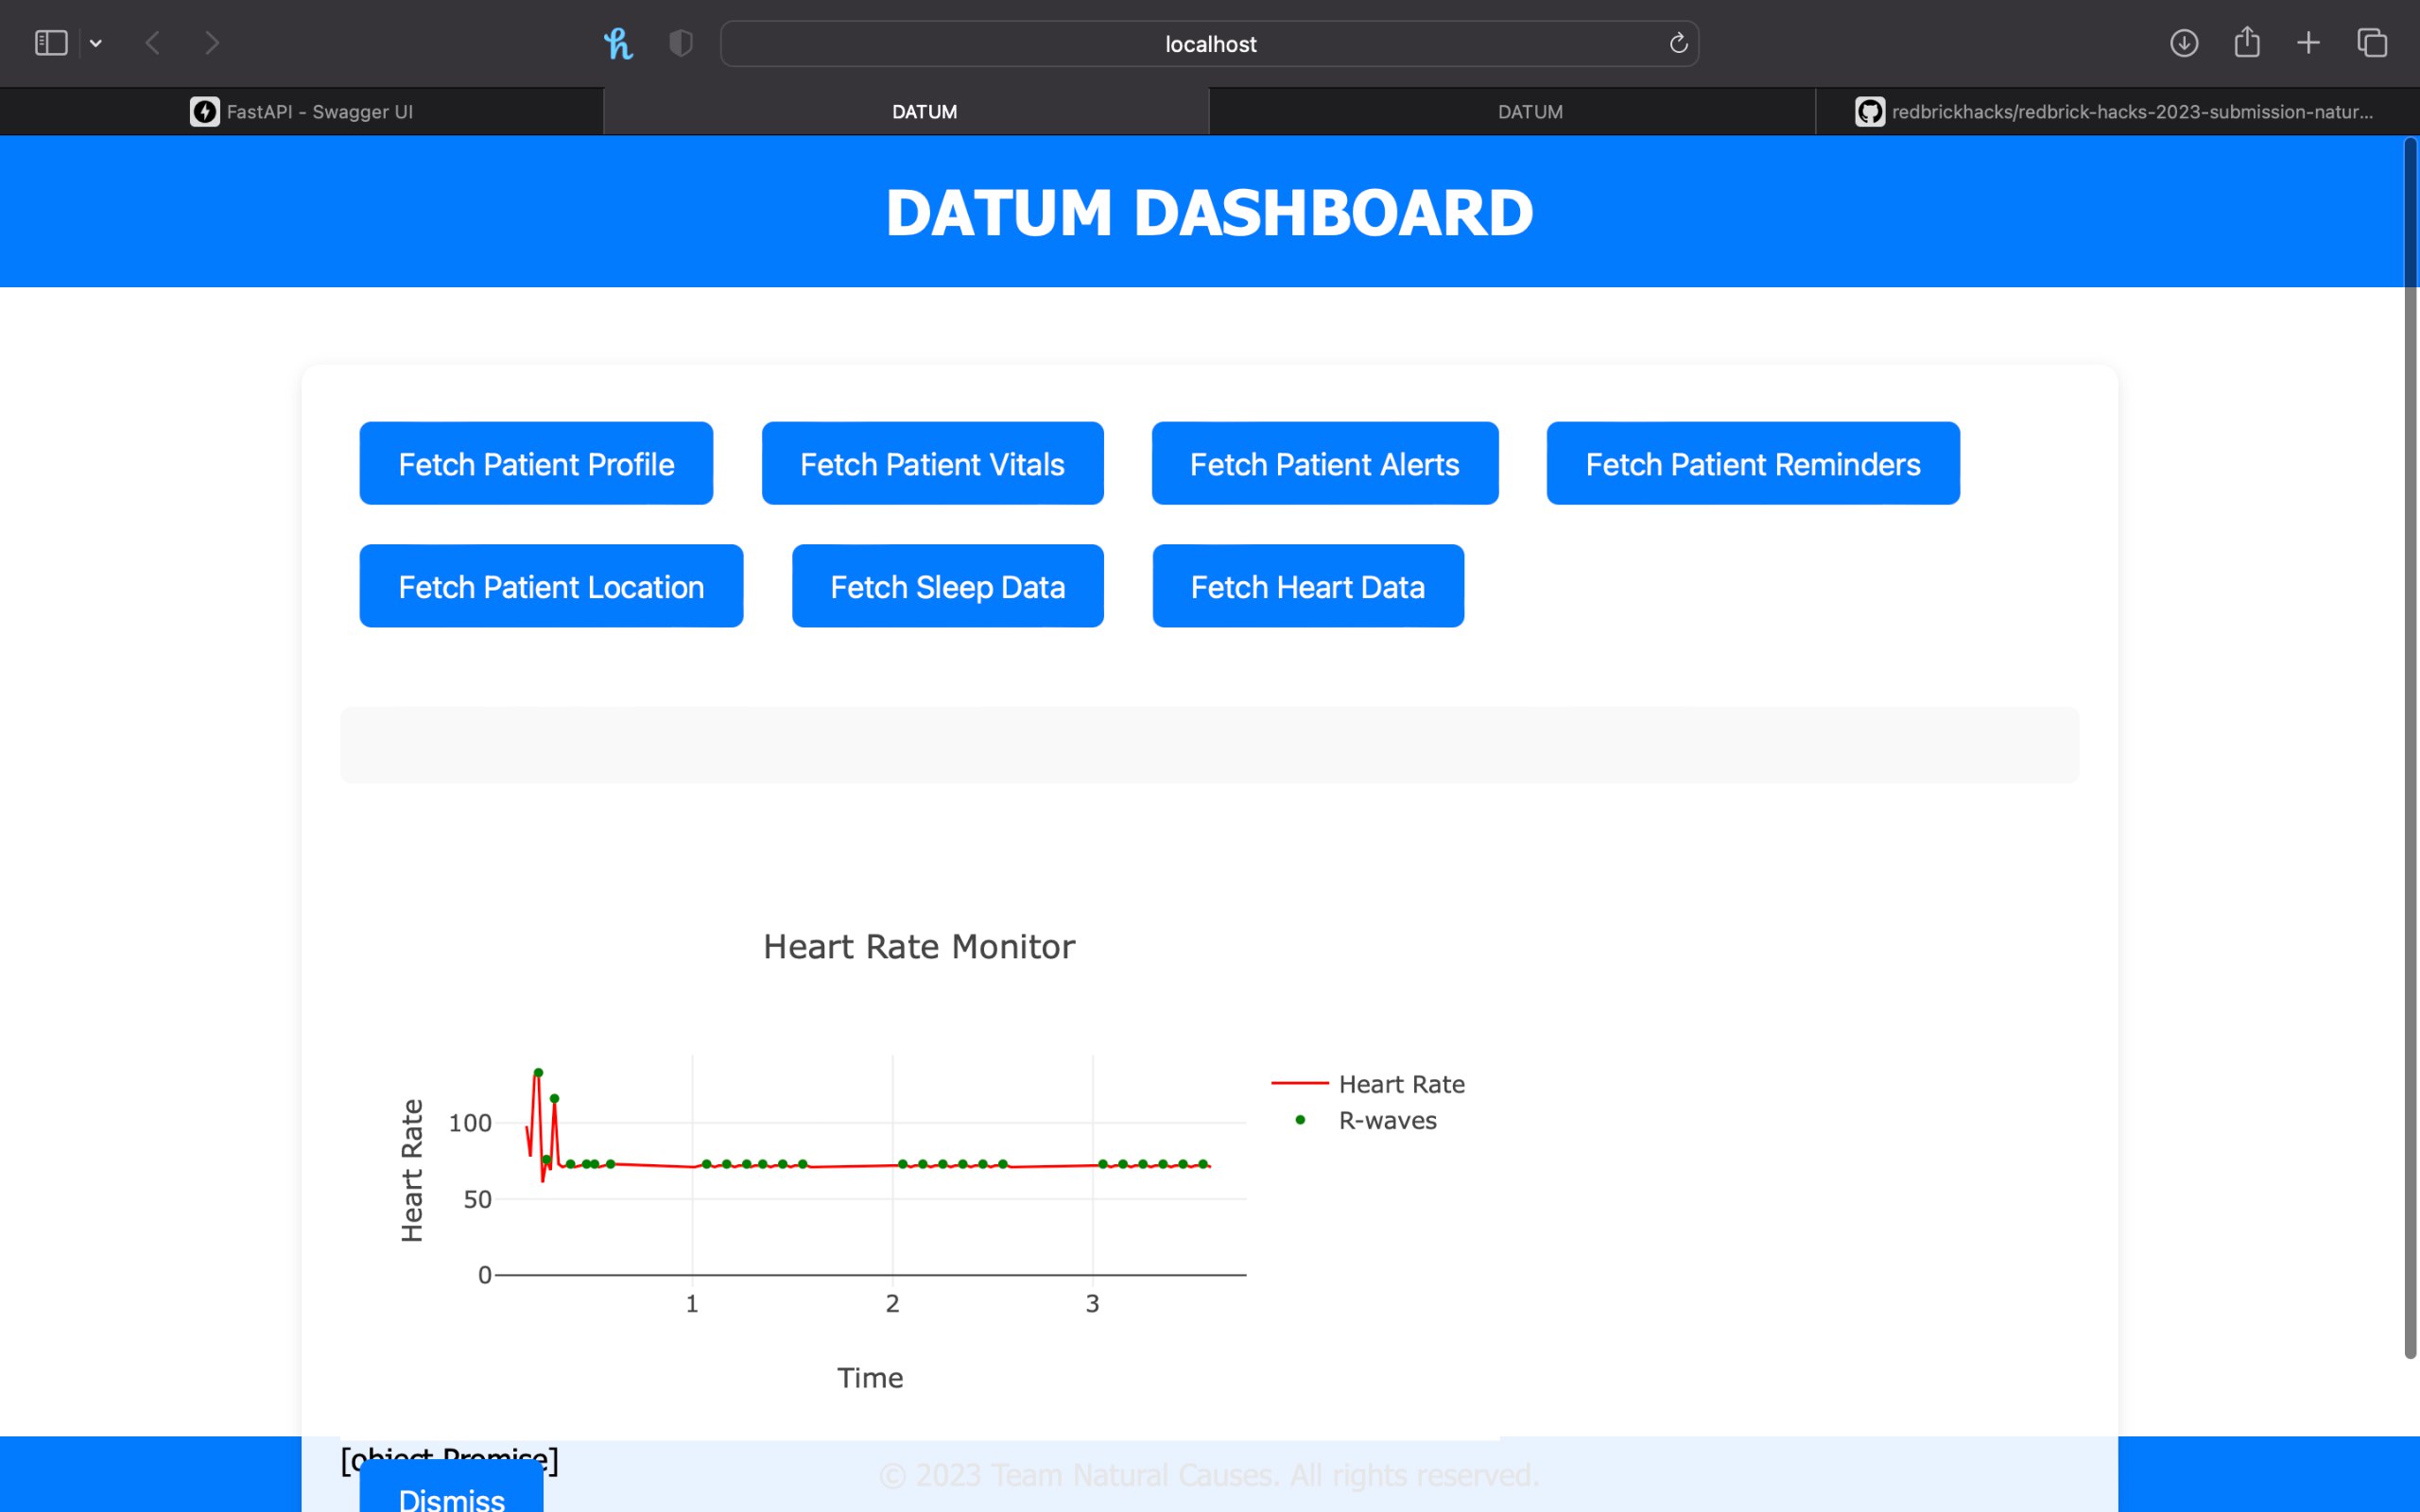Click the page vertical scrollbar

click(x=2410, y=750)
